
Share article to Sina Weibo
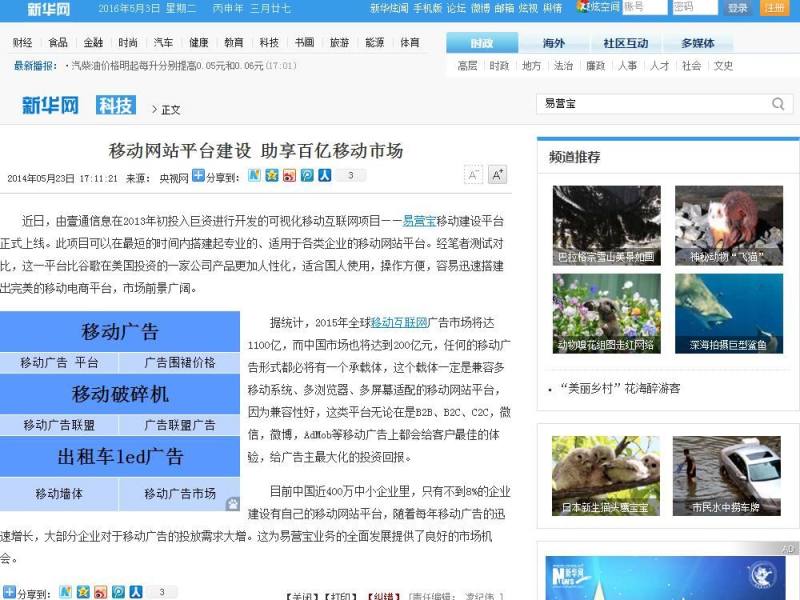(288, 176)
